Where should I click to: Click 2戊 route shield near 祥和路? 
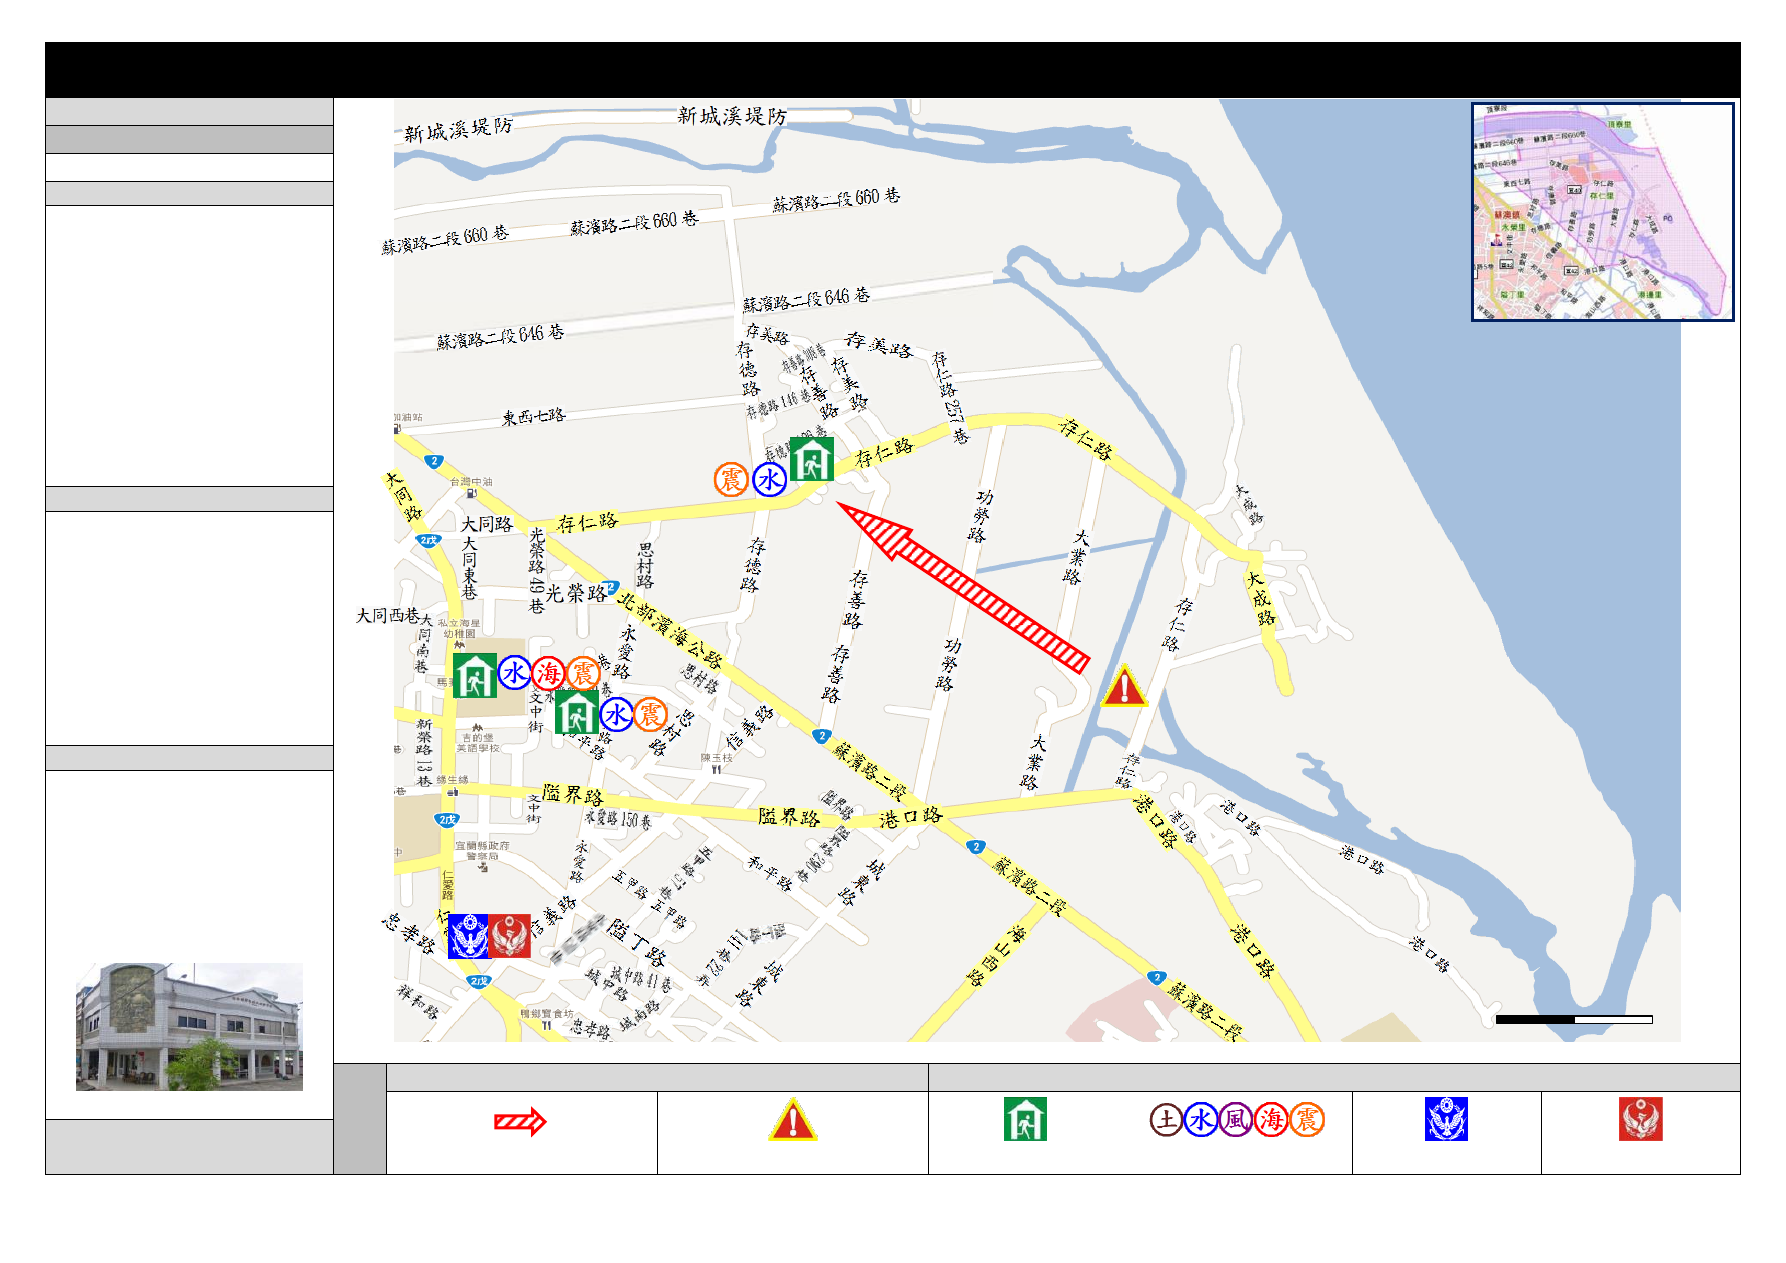click(480, 982)
